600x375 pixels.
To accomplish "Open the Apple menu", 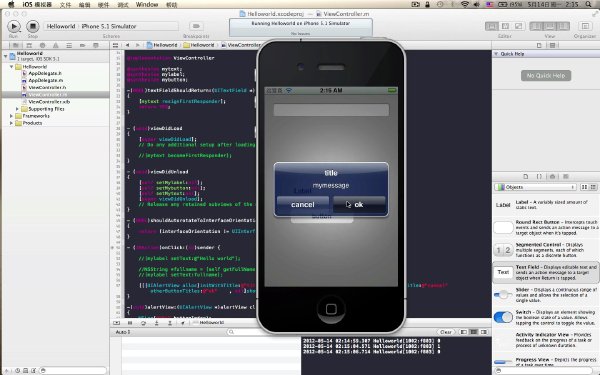I will (x=11, y=4).
